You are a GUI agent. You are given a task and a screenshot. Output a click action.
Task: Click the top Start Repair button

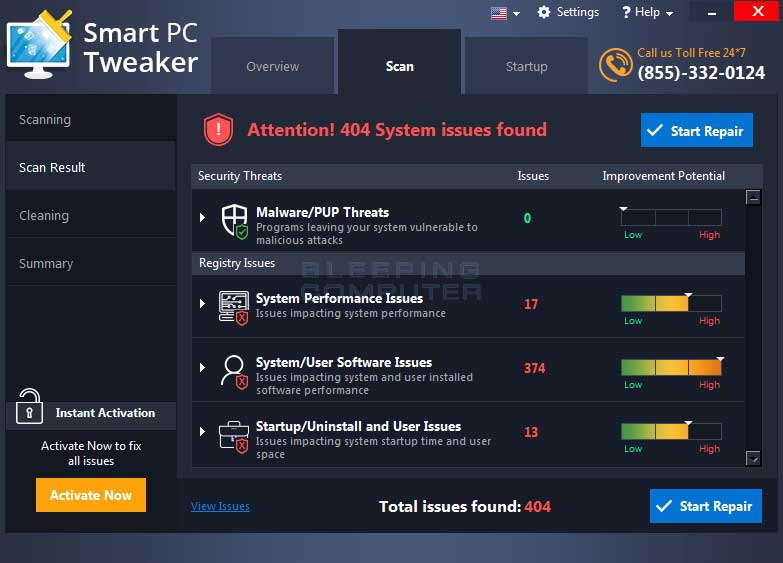pyautogui.click(x=697, y=130)
